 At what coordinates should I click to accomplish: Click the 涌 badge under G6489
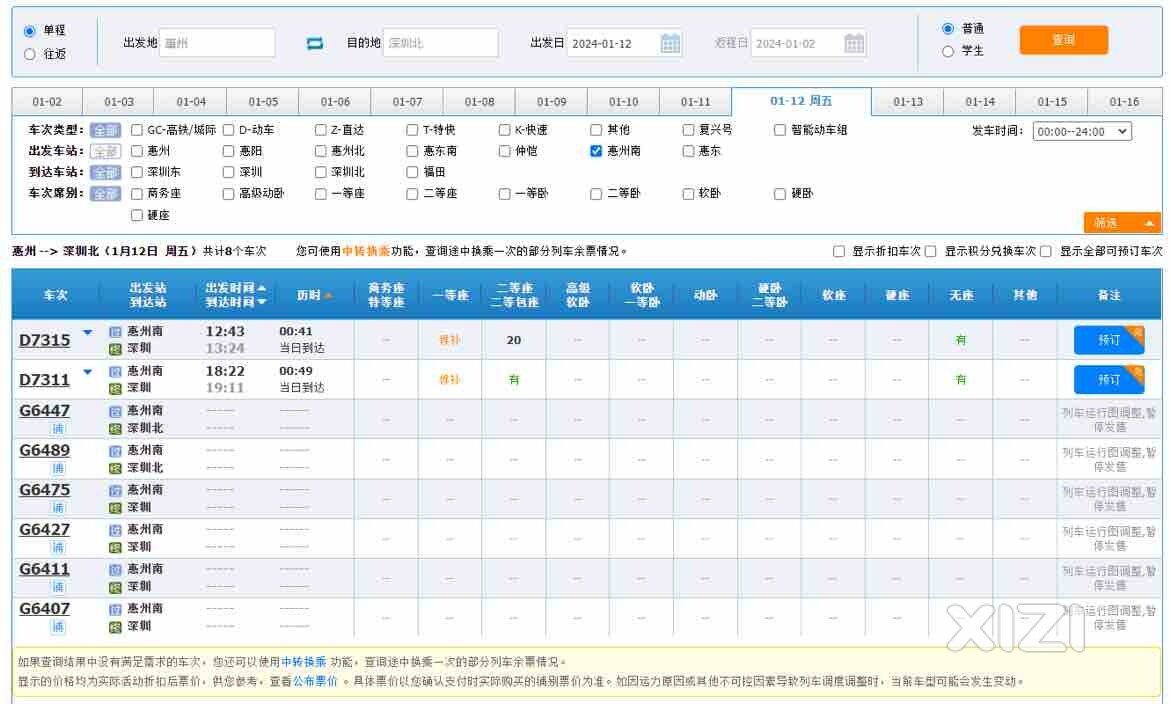(x=58, y=468)
